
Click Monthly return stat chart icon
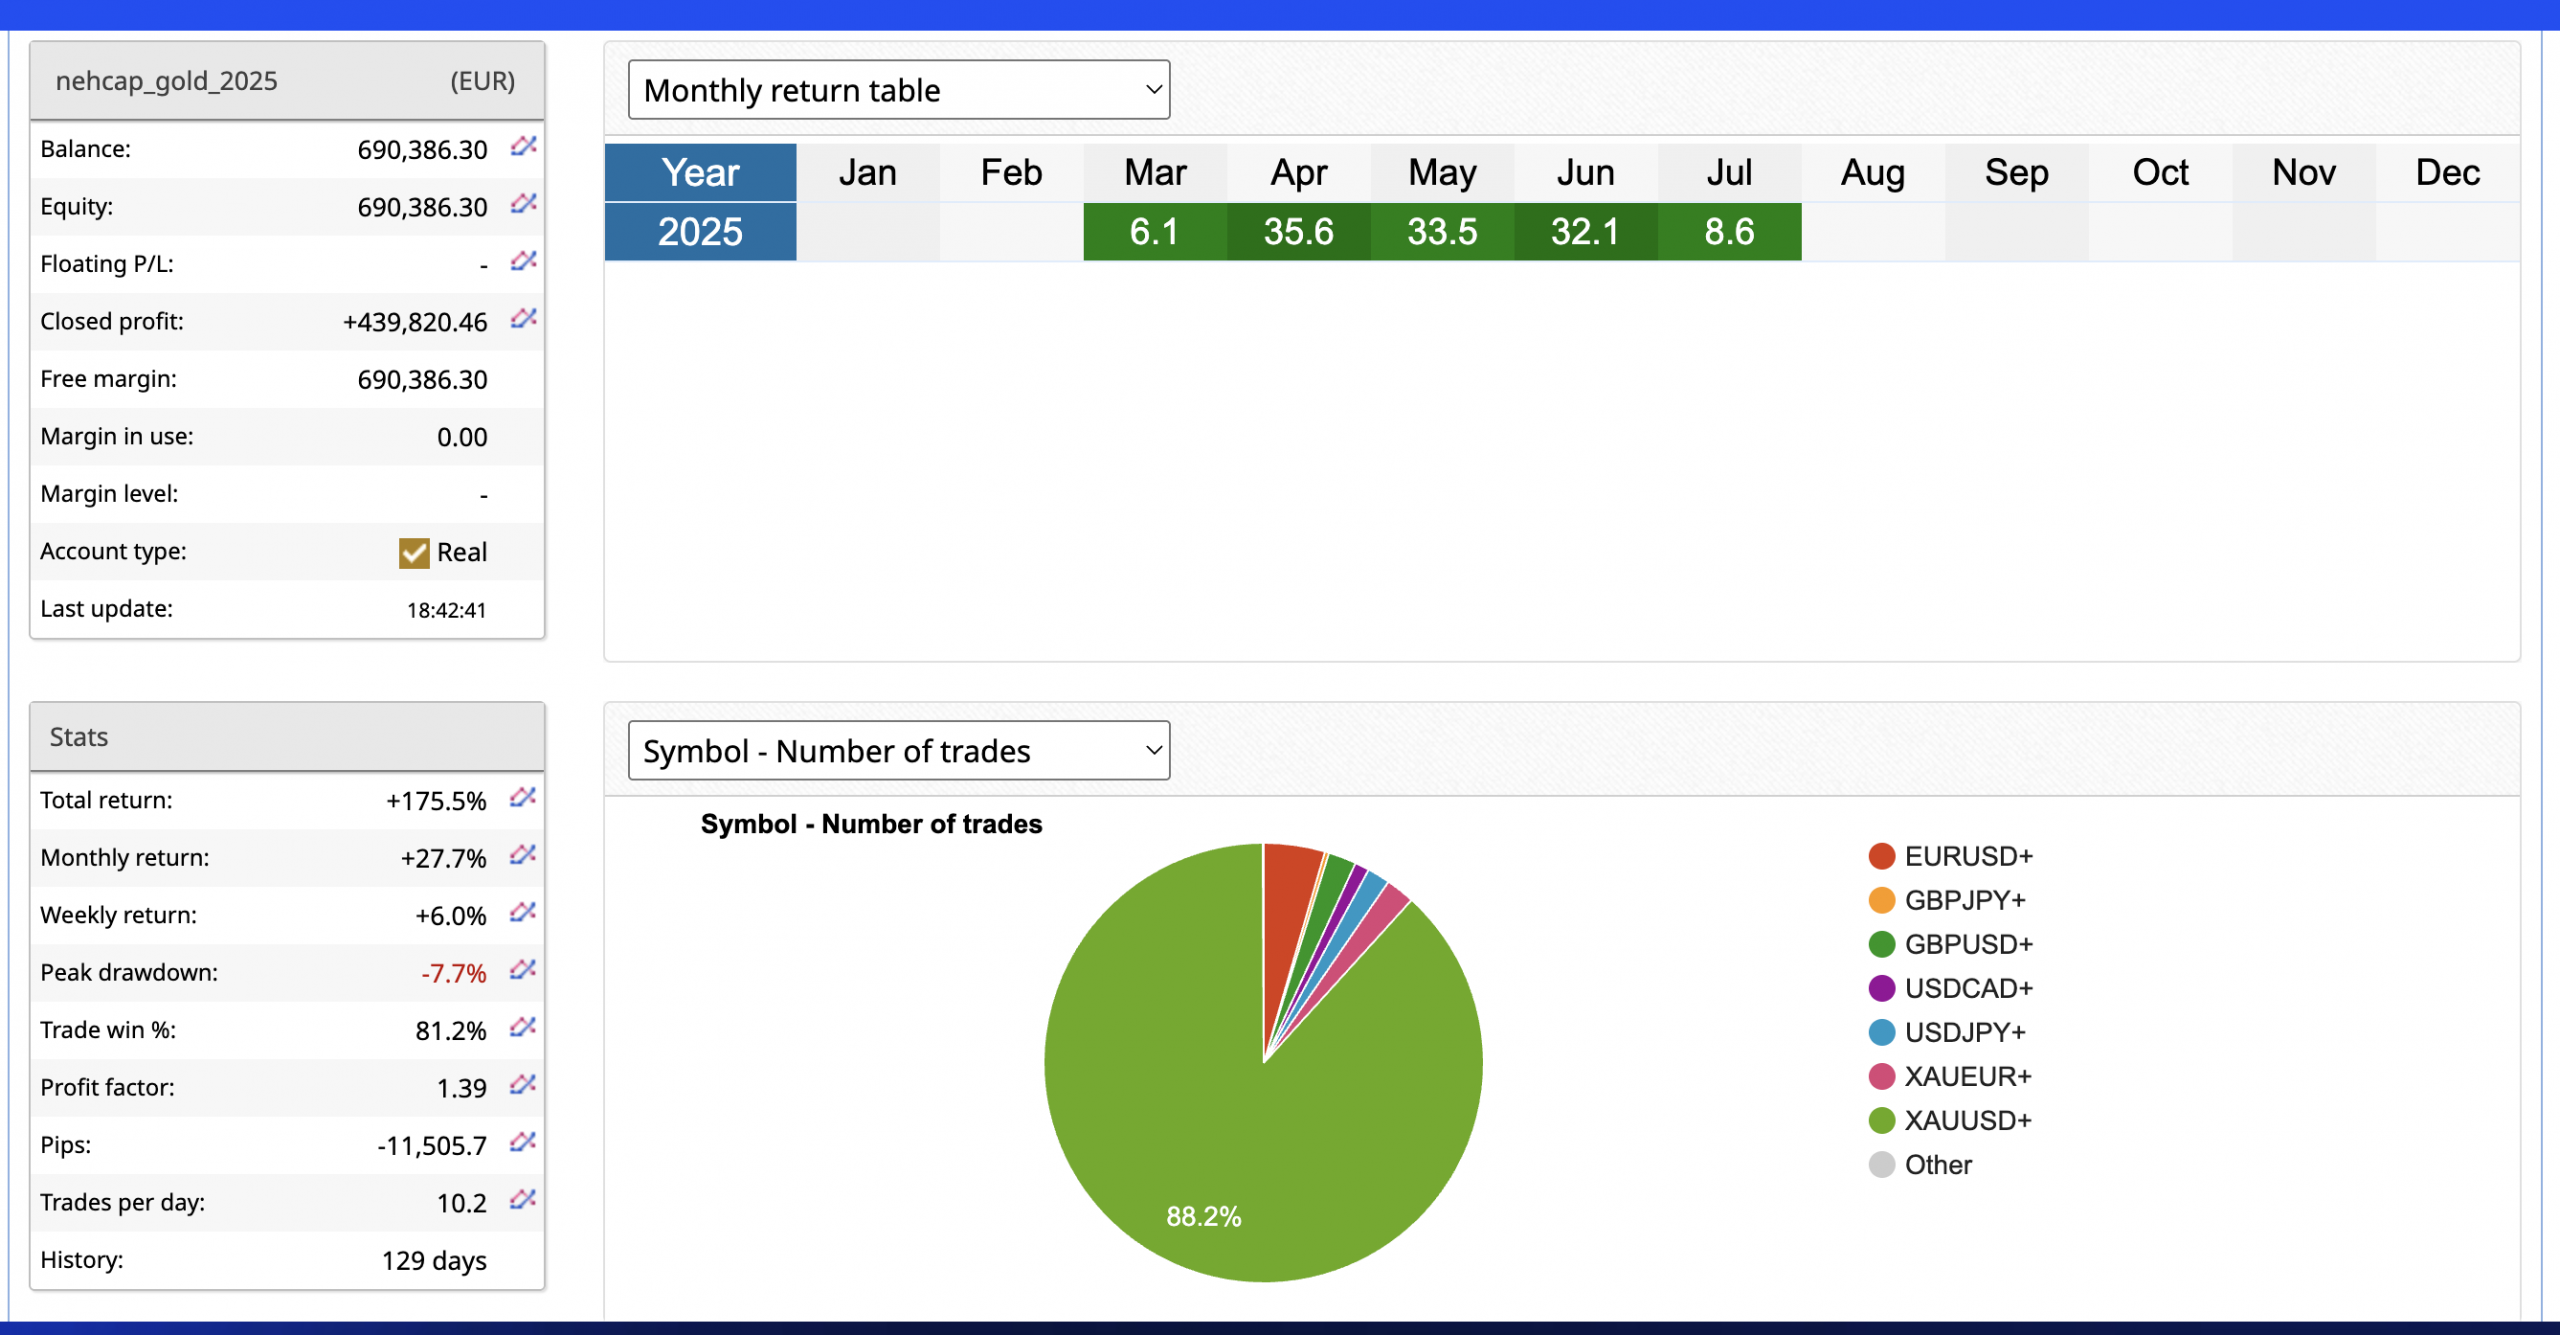coord(522,855)
